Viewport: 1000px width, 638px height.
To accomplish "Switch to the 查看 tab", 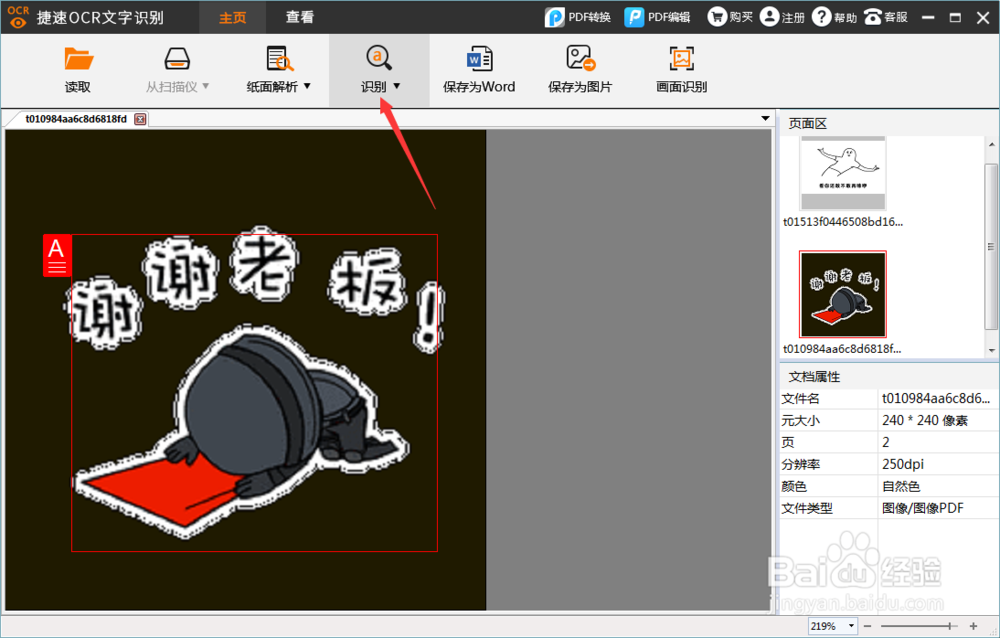I will [x=300, y=17].
